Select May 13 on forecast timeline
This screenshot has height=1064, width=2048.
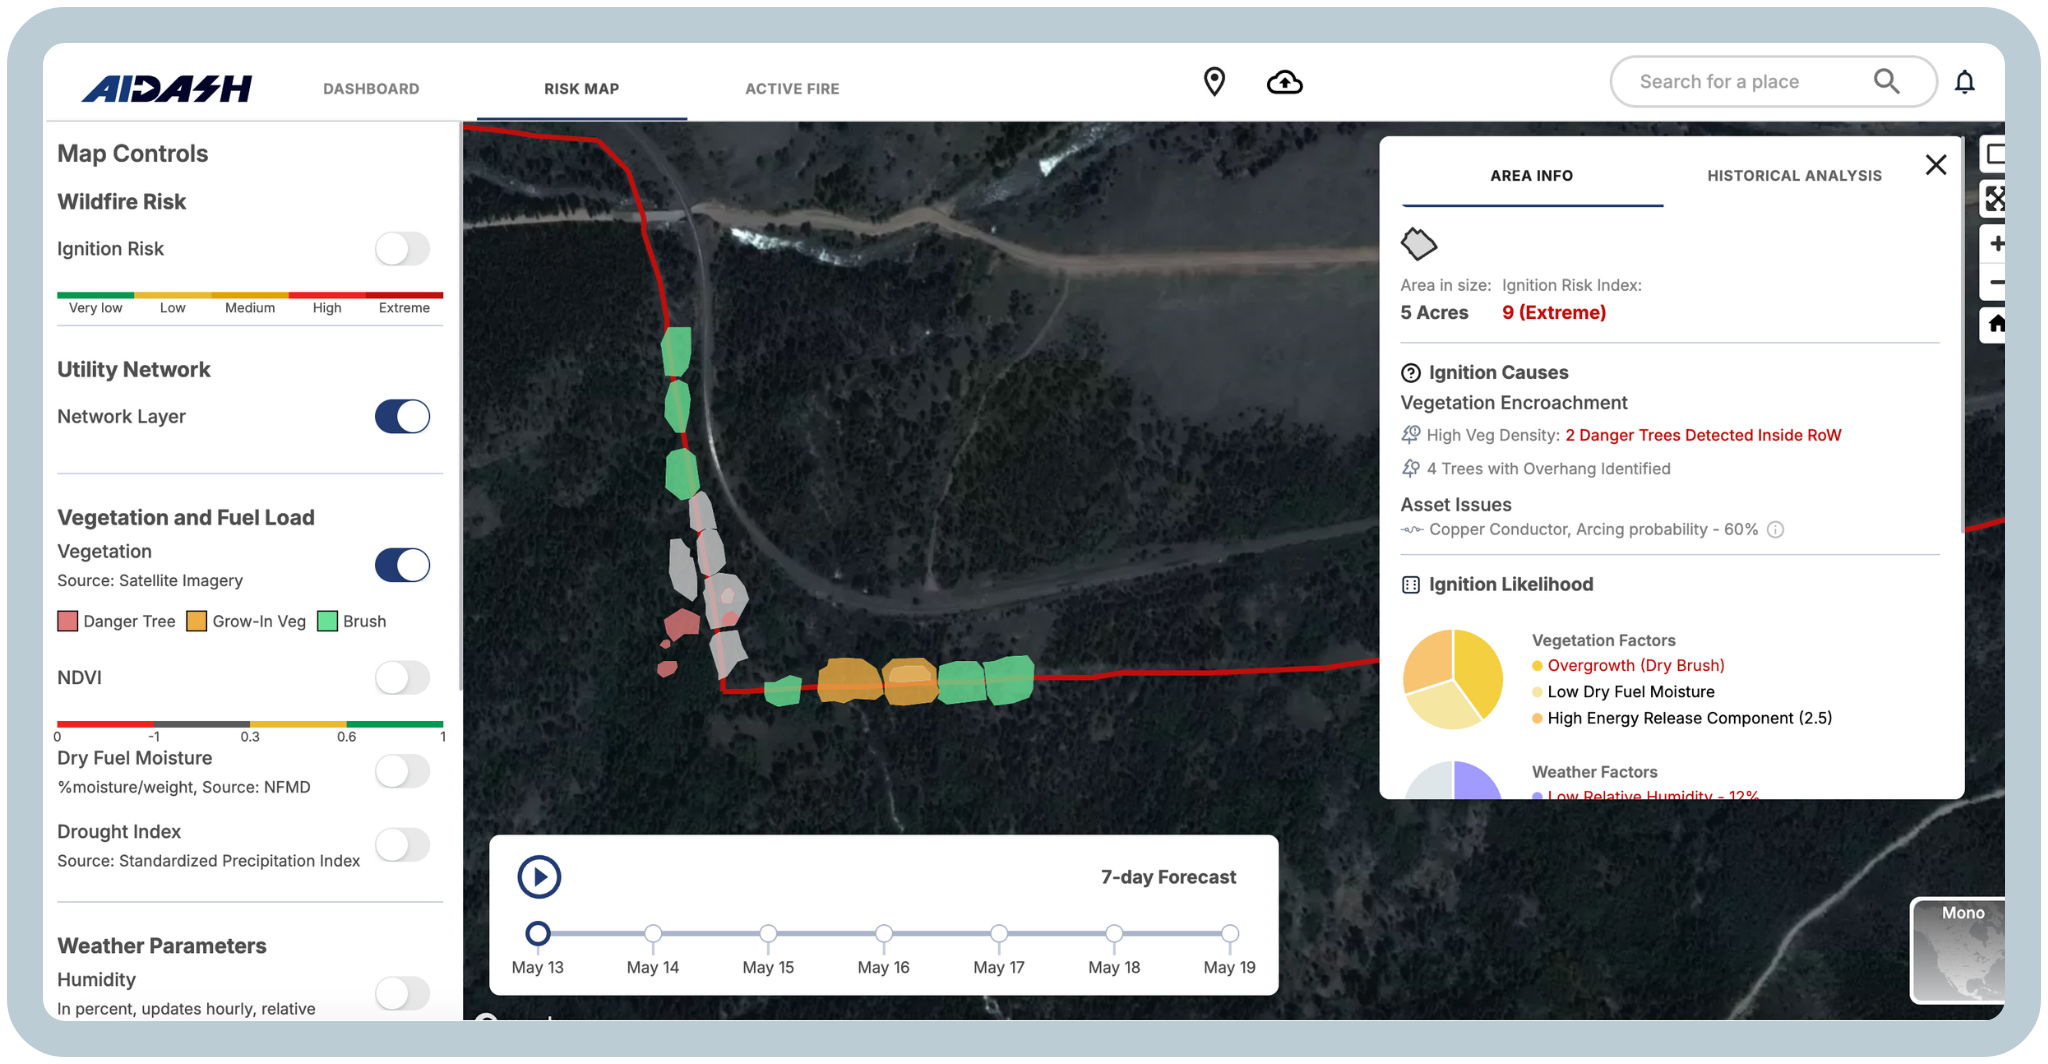point(538,934)
